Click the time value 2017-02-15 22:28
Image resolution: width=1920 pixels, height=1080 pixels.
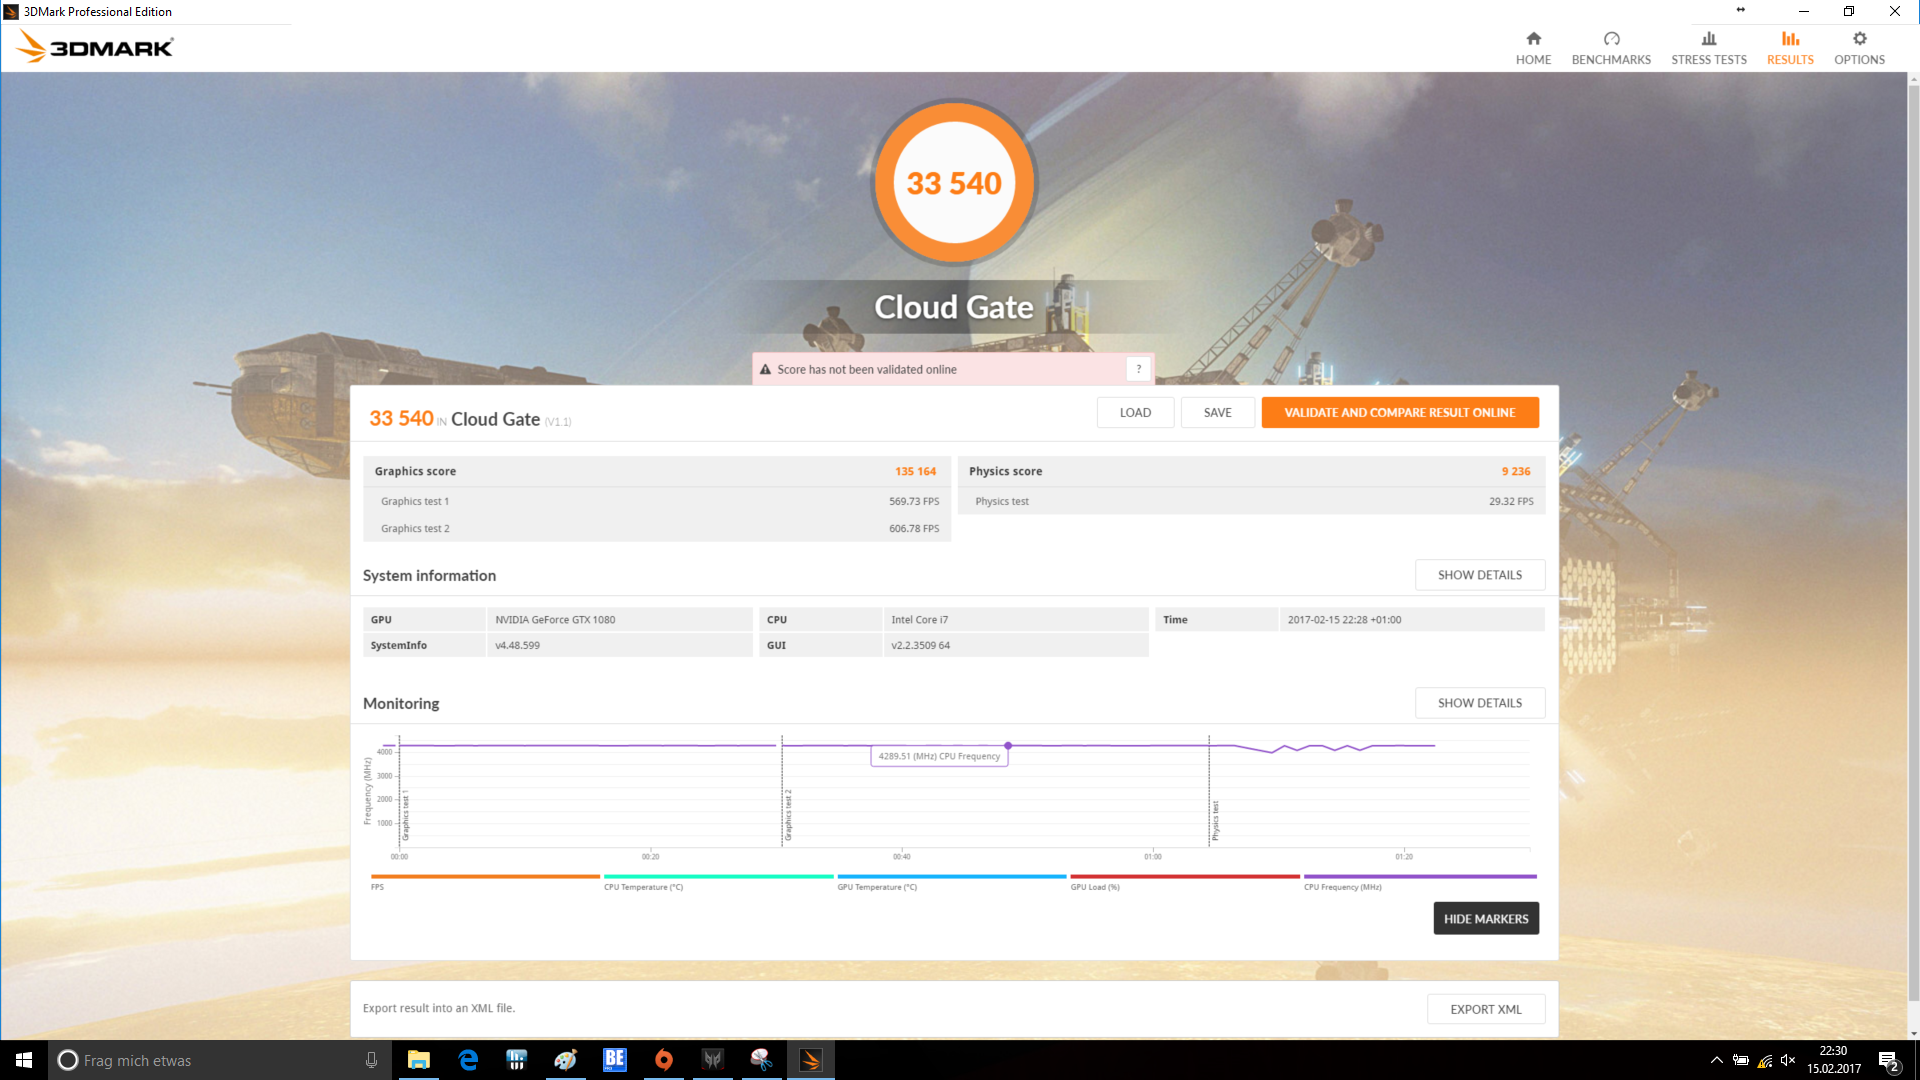coord(1344,619)
